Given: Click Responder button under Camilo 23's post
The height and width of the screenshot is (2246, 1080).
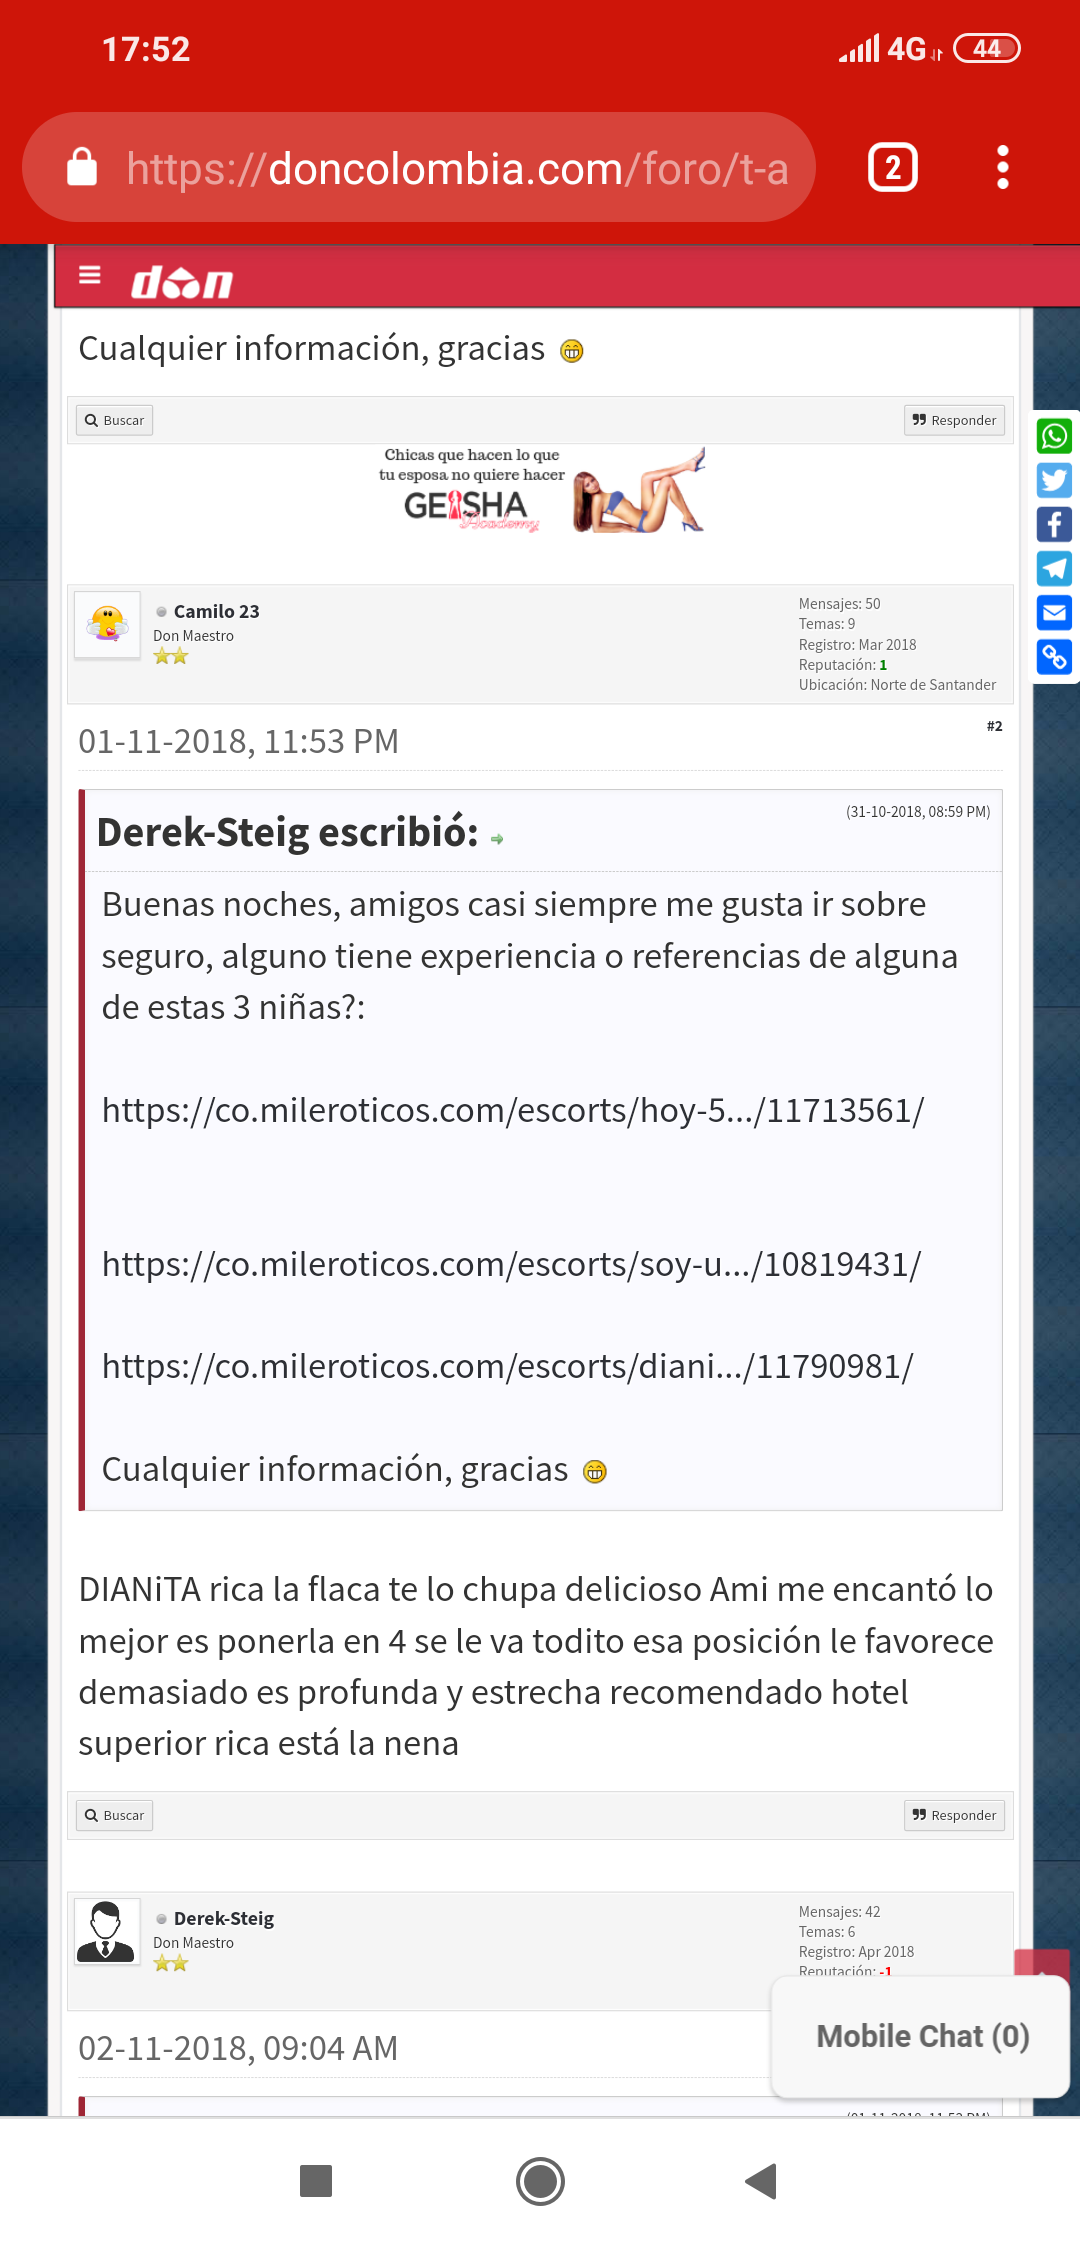Looking at the screenshot, I should pos(954,1815).
